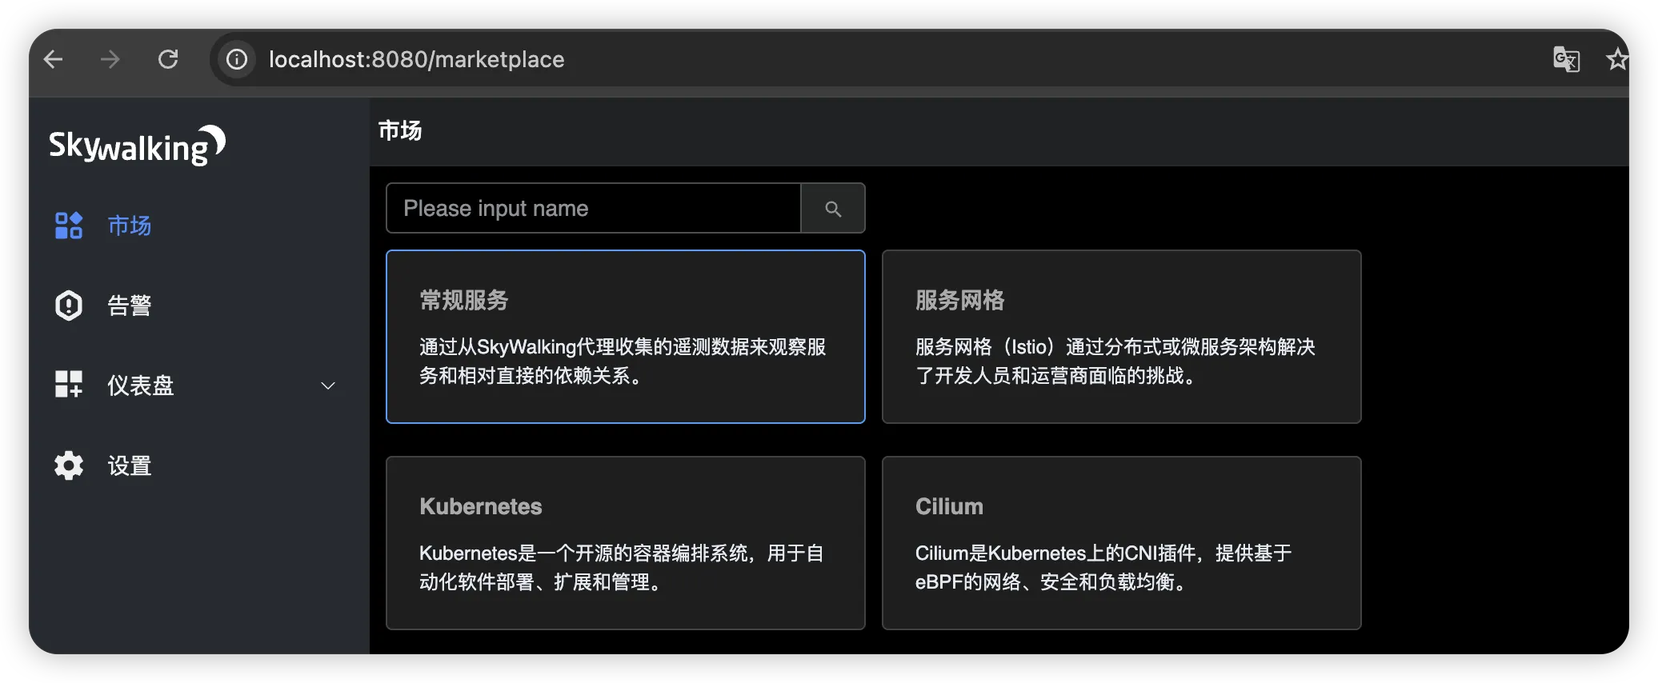This screenshot has width=1658, height=683.
Task: Focus the "Please input name" search field
Action: point(593,208)
